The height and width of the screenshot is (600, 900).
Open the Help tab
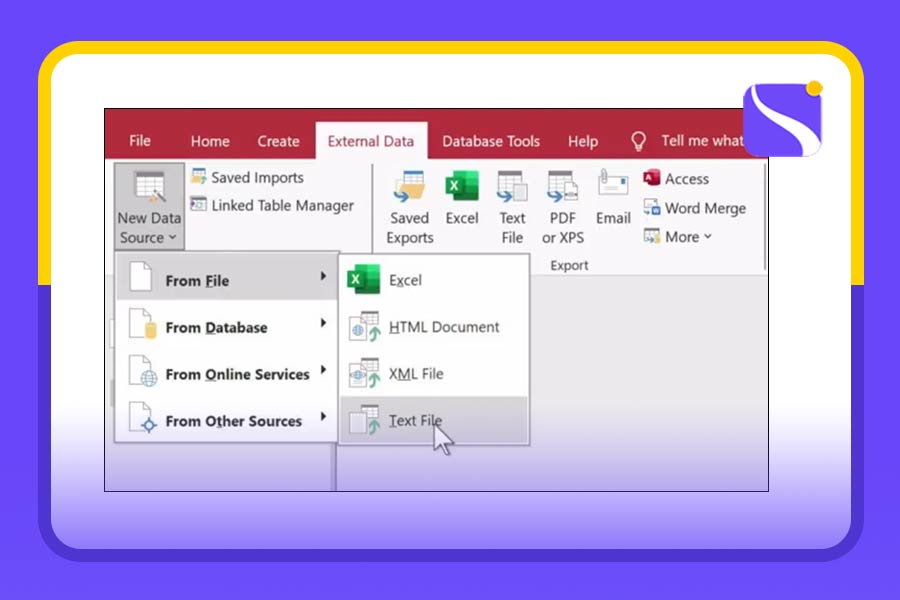pyautogui.click(x=583, y=141)
